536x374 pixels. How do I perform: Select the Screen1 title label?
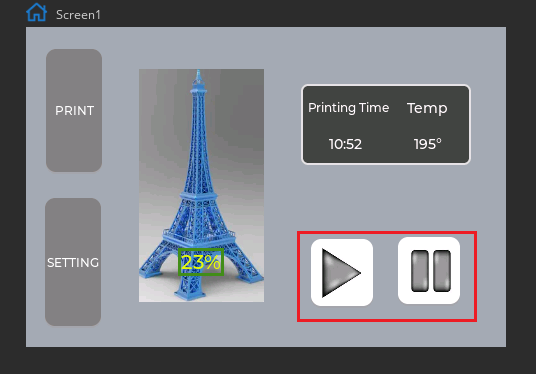[78, 15]
